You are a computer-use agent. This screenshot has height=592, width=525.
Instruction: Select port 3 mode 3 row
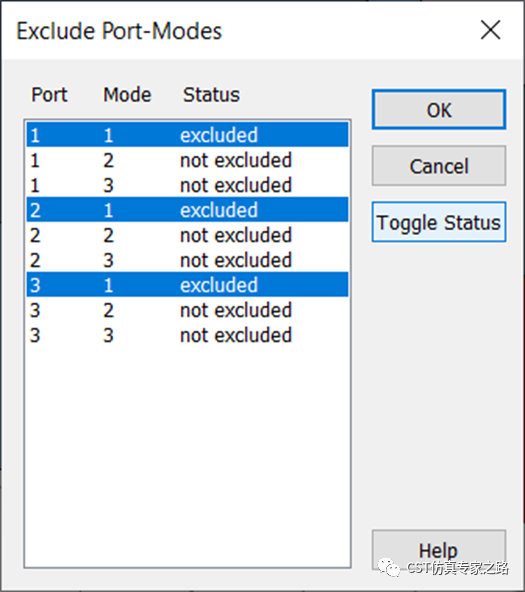pos(187,335)
